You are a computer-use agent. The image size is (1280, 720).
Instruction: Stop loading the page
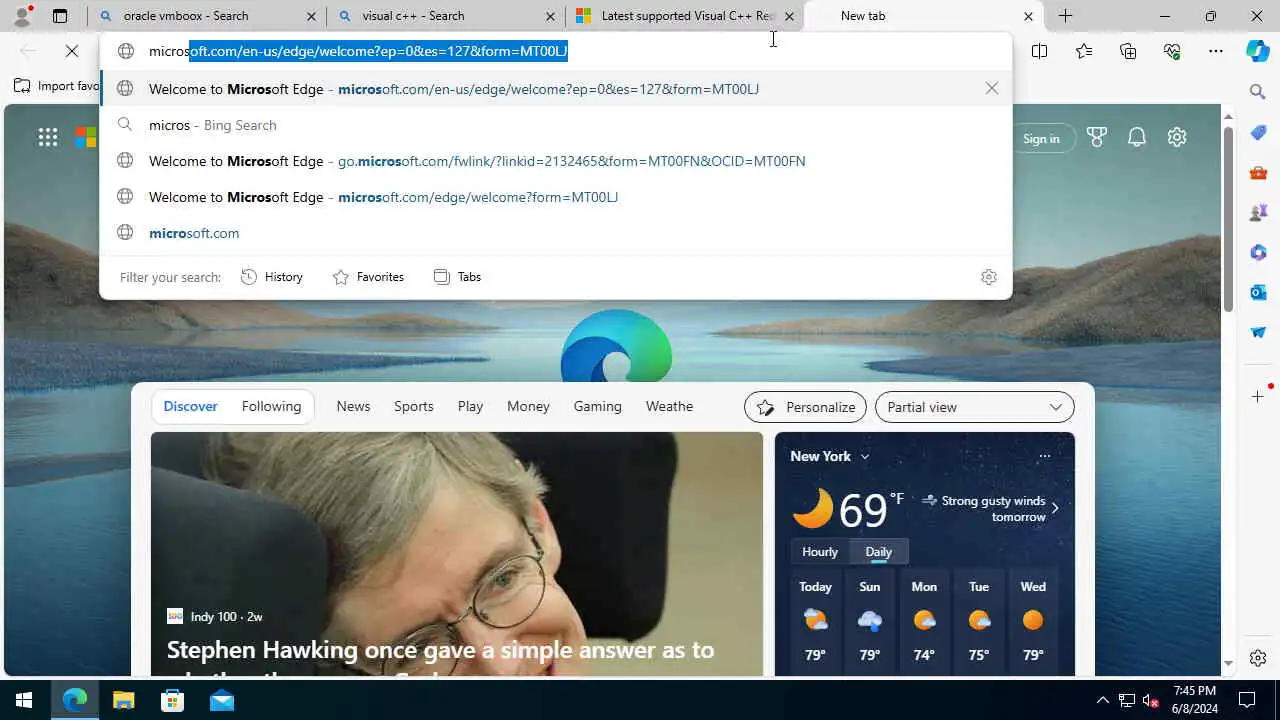72,50
